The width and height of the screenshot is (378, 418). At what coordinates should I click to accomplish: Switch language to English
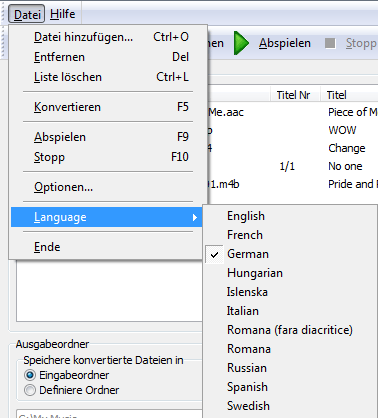point(290,216)
